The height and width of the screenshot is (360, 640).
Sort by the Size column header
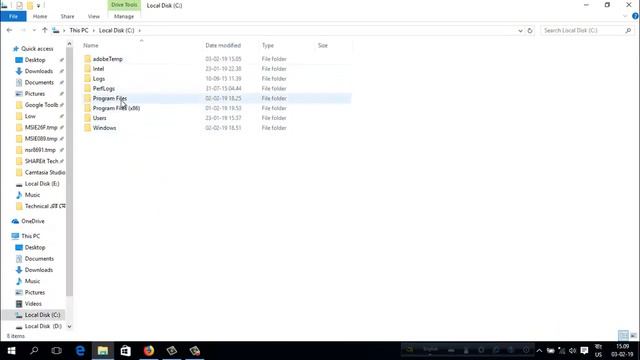tap(322, 45)
